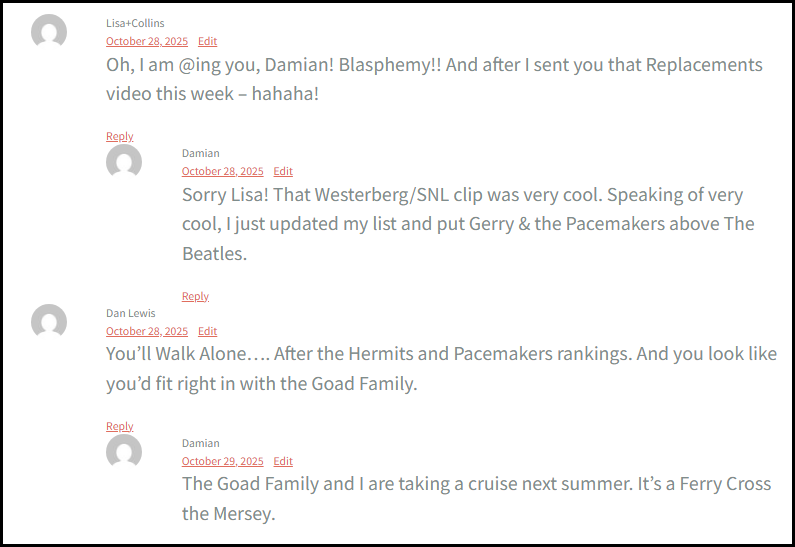This screenshot has height=547, width=795.
Task: Click Damian's avatar beside the Goad Family cruise comment
Action: tap(124, 452)
